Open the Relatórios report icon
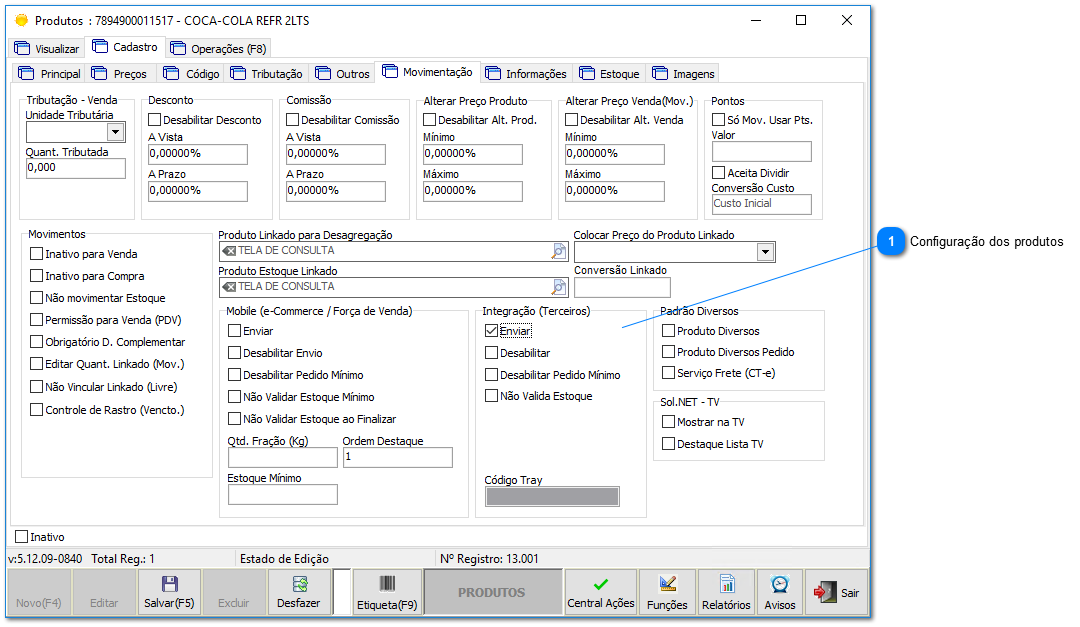The height and width of the screenshot is (627, 1080). [726, 585]
